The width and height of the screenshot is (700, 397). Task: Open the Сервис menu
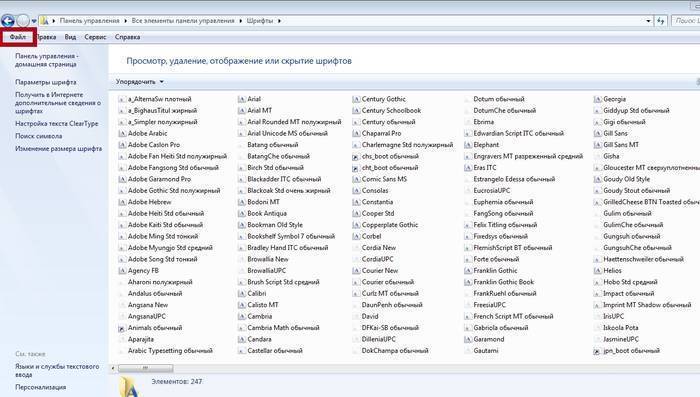click(x=95, y=37)
